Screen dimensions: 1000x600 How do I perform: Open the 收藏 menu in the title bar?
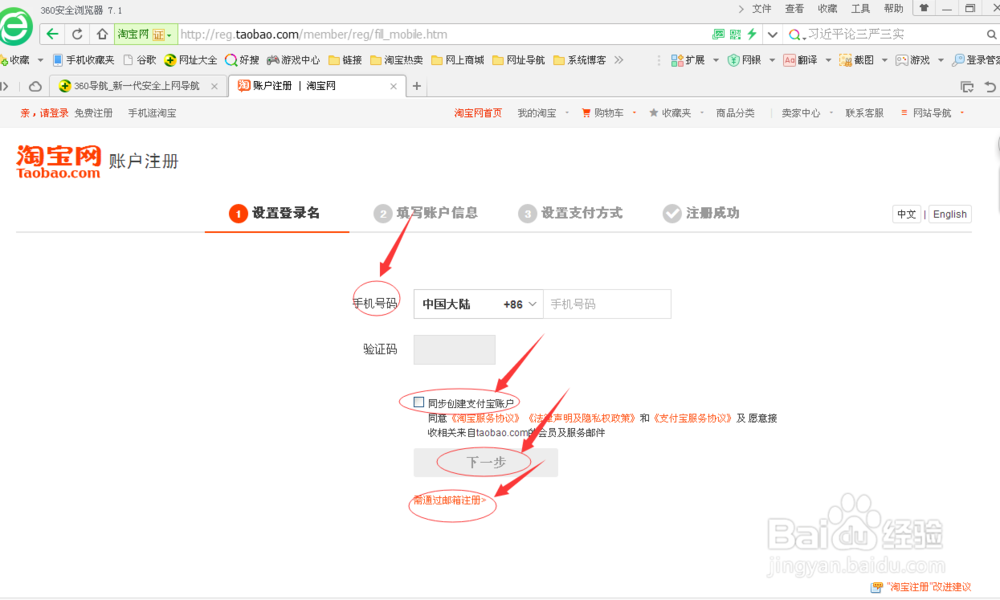click(828, 8)
